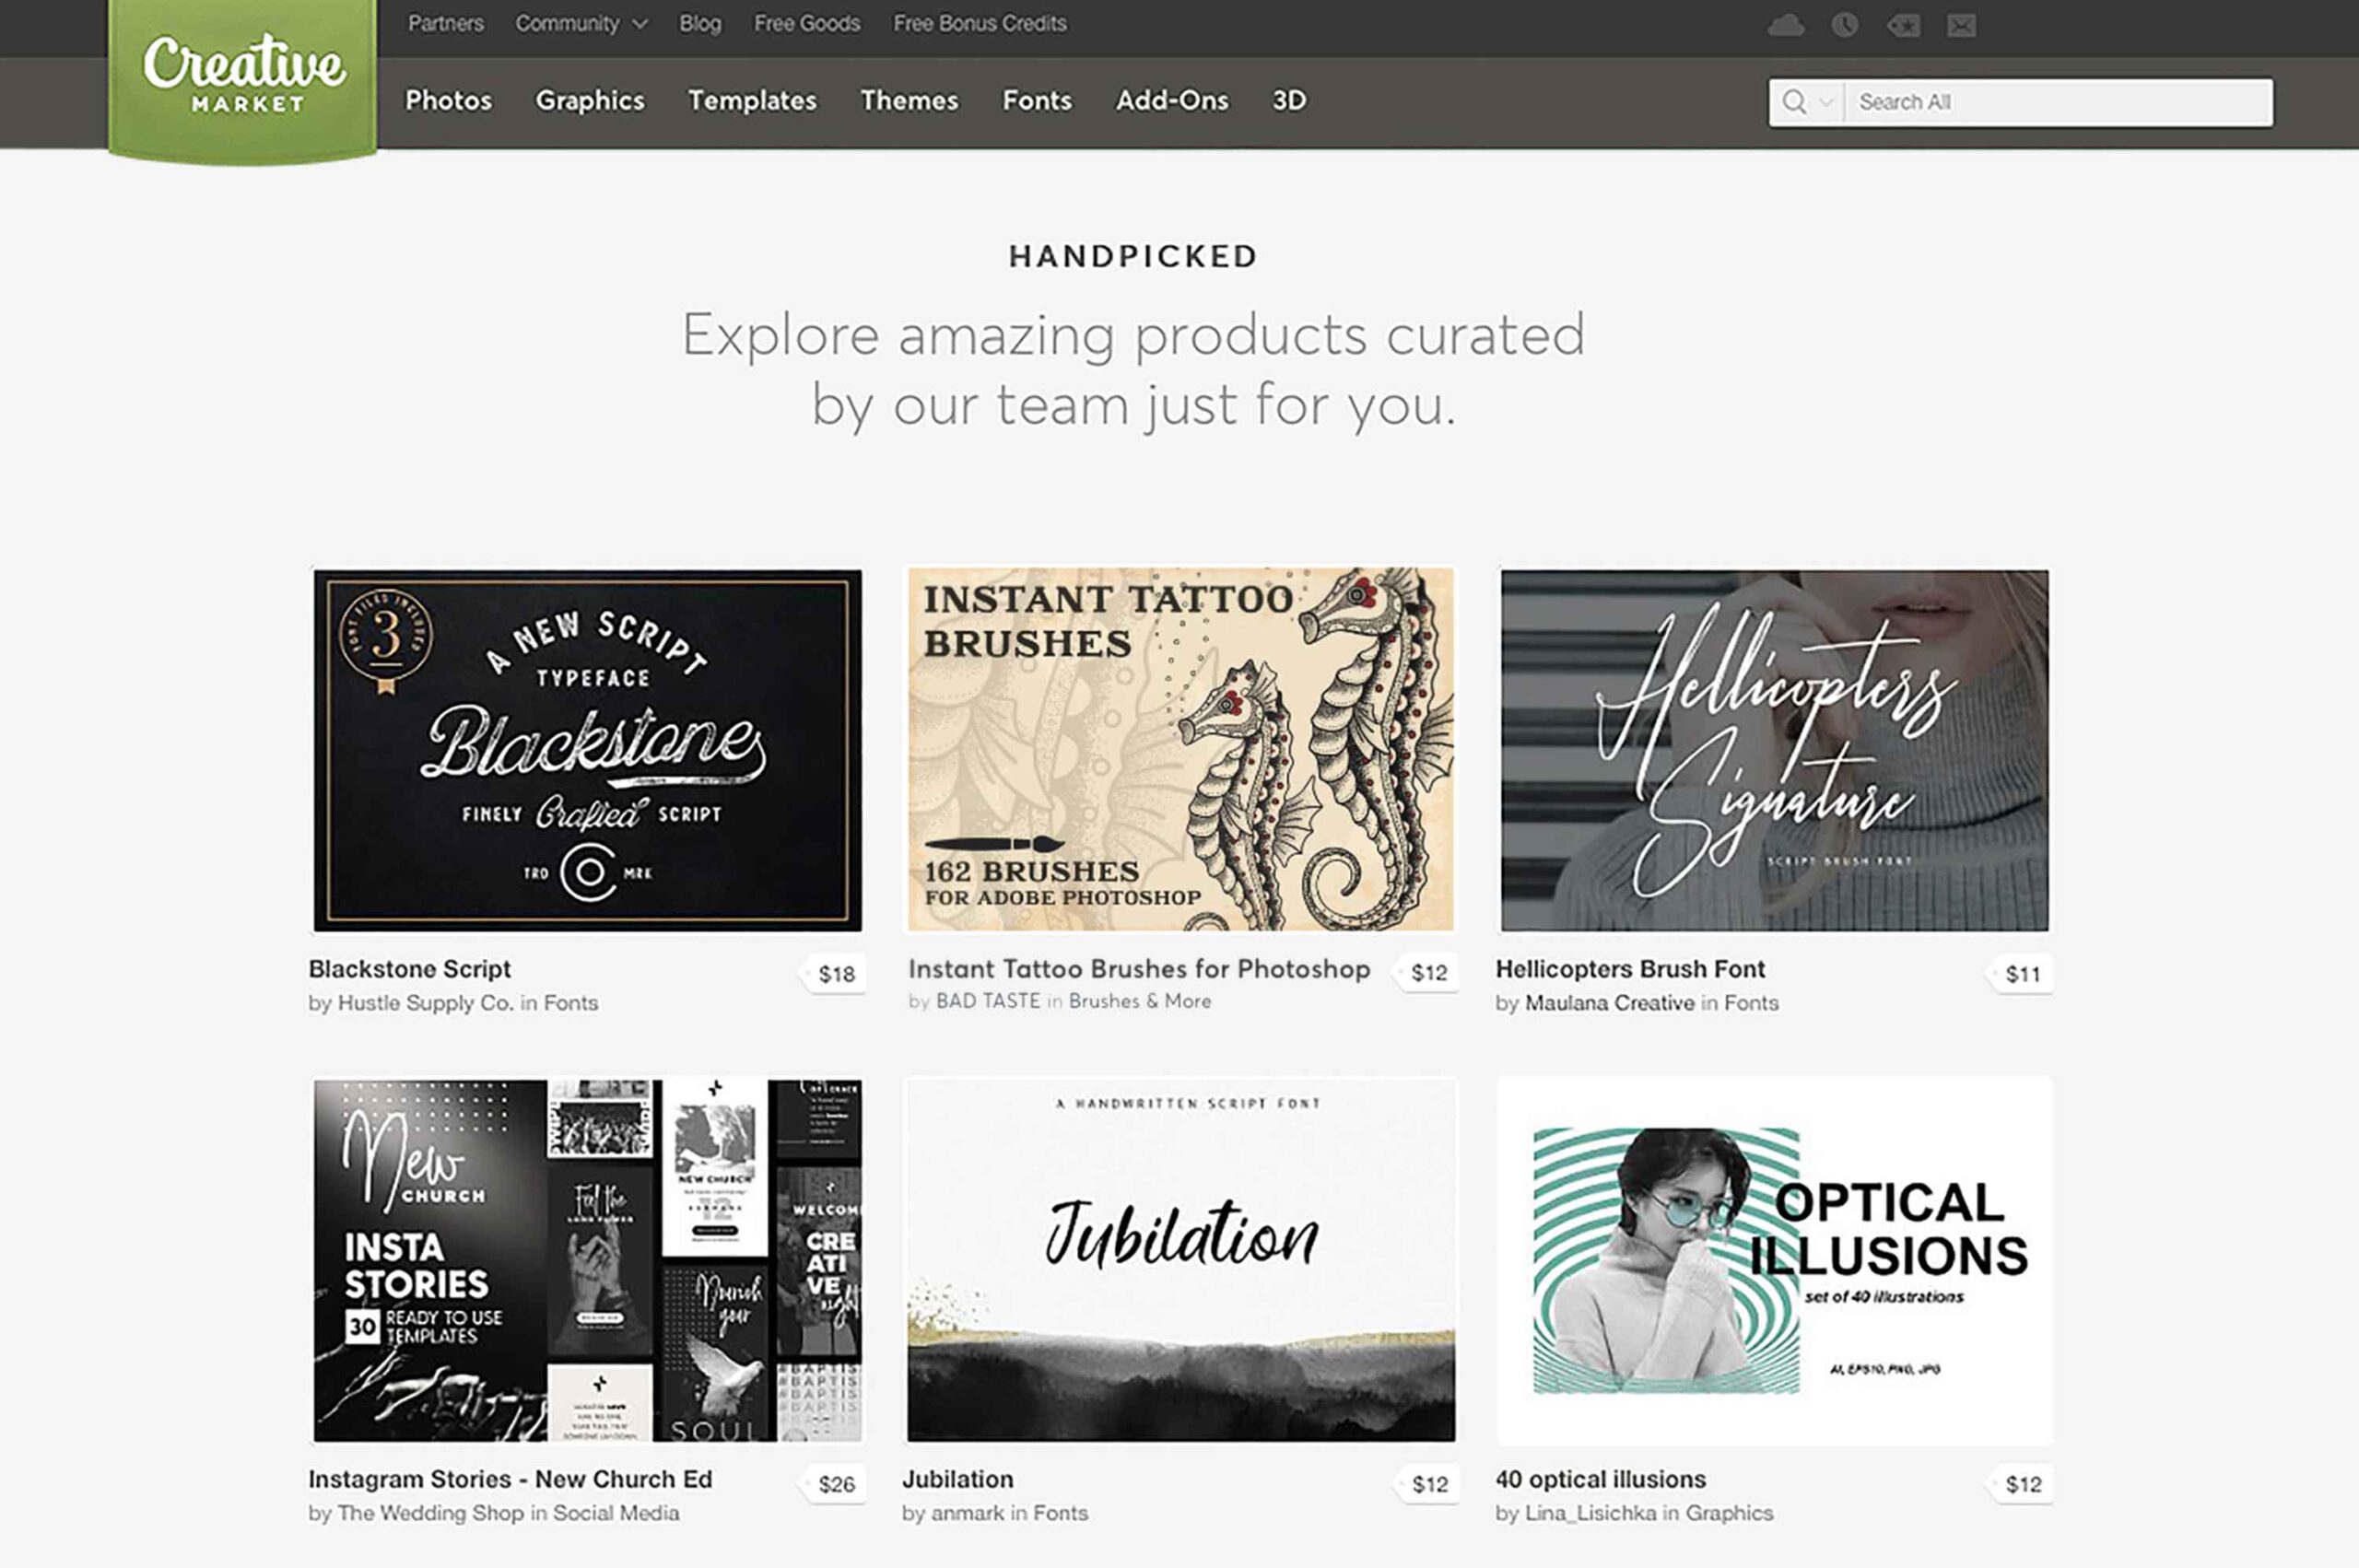2359x1568 pixels.
Task: Open the Optical Illusions preview image
Action: click(x=1774, y=1260)
